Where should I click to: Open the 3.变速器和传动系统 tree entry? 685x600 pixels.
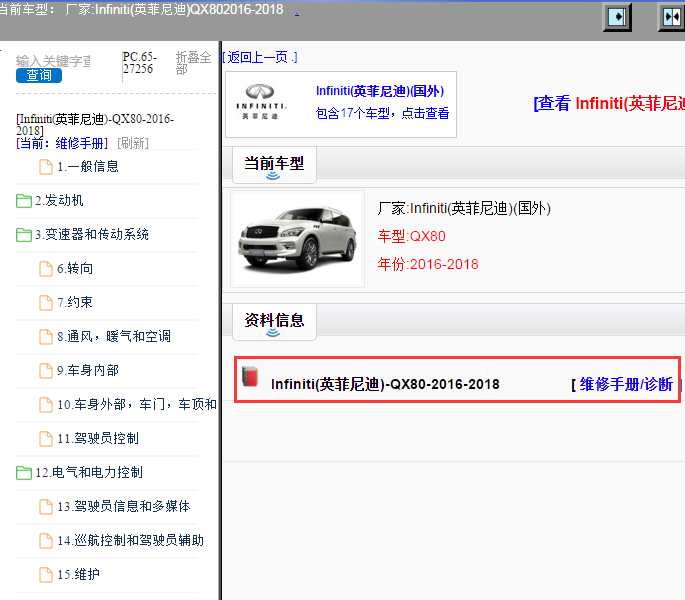[92, 235]
